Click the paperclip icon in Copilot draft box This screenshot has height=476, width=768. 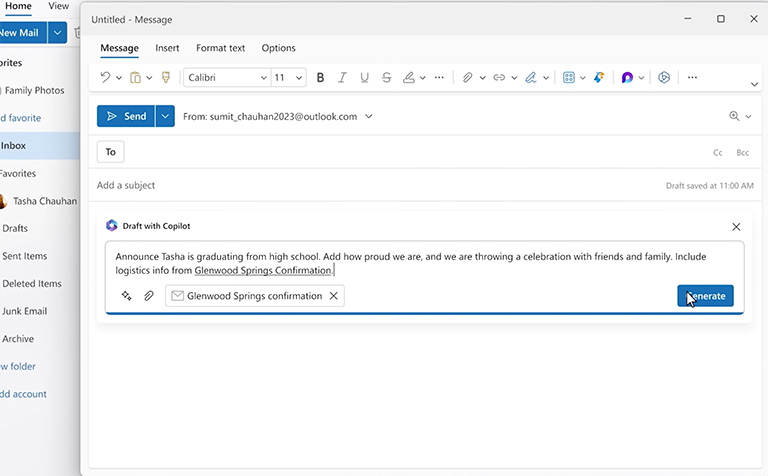tap(149, 296)
